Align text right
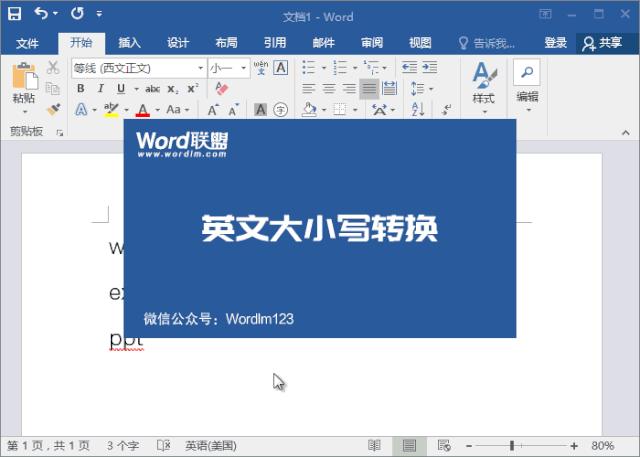Viewport: 640px width, 457px height. pos(349,89)
